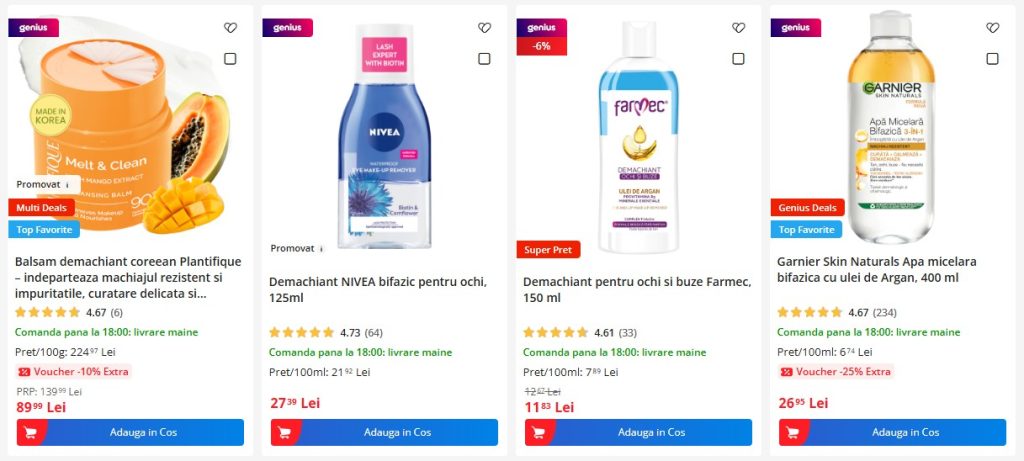Screen dimensions: 1024x461
Task: Favorite the Farmec demachiant with heart icon
Action: (738, 28)
